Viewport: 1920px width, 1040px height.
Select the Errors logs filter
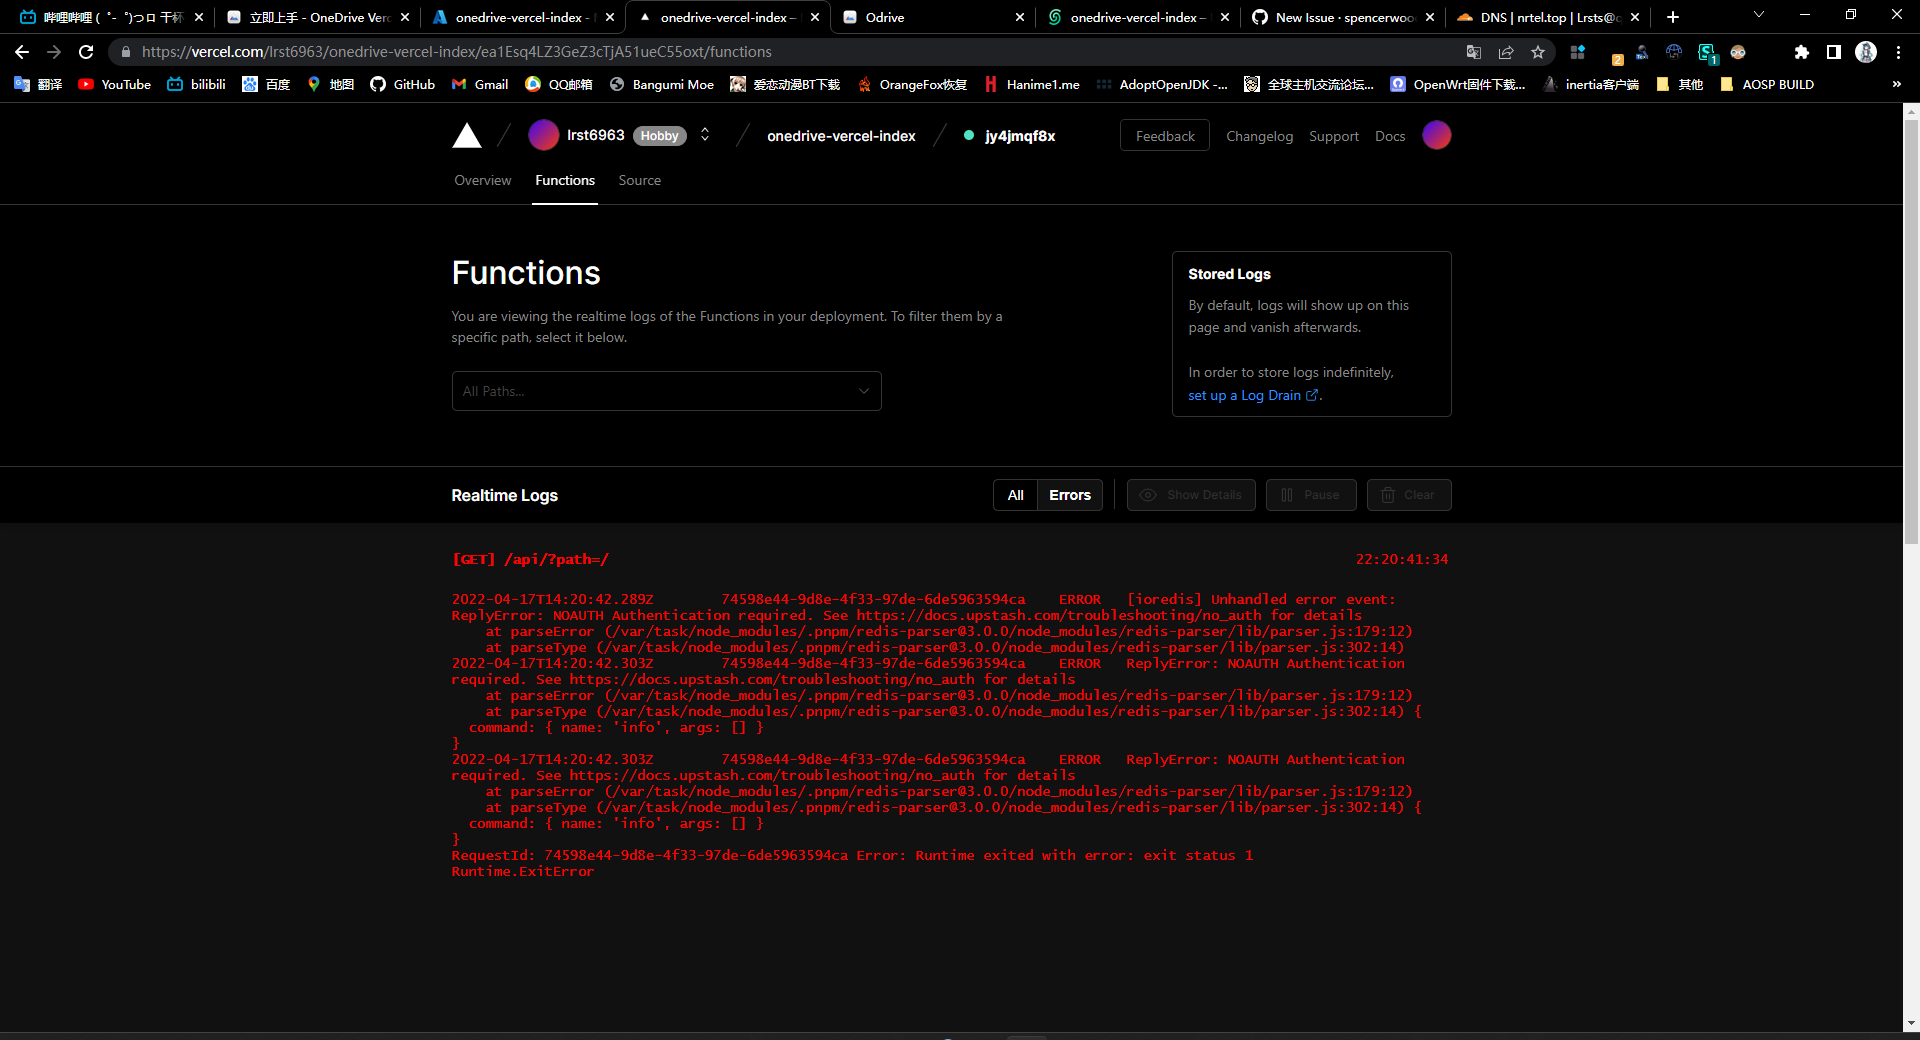[x=1070, y=495]
